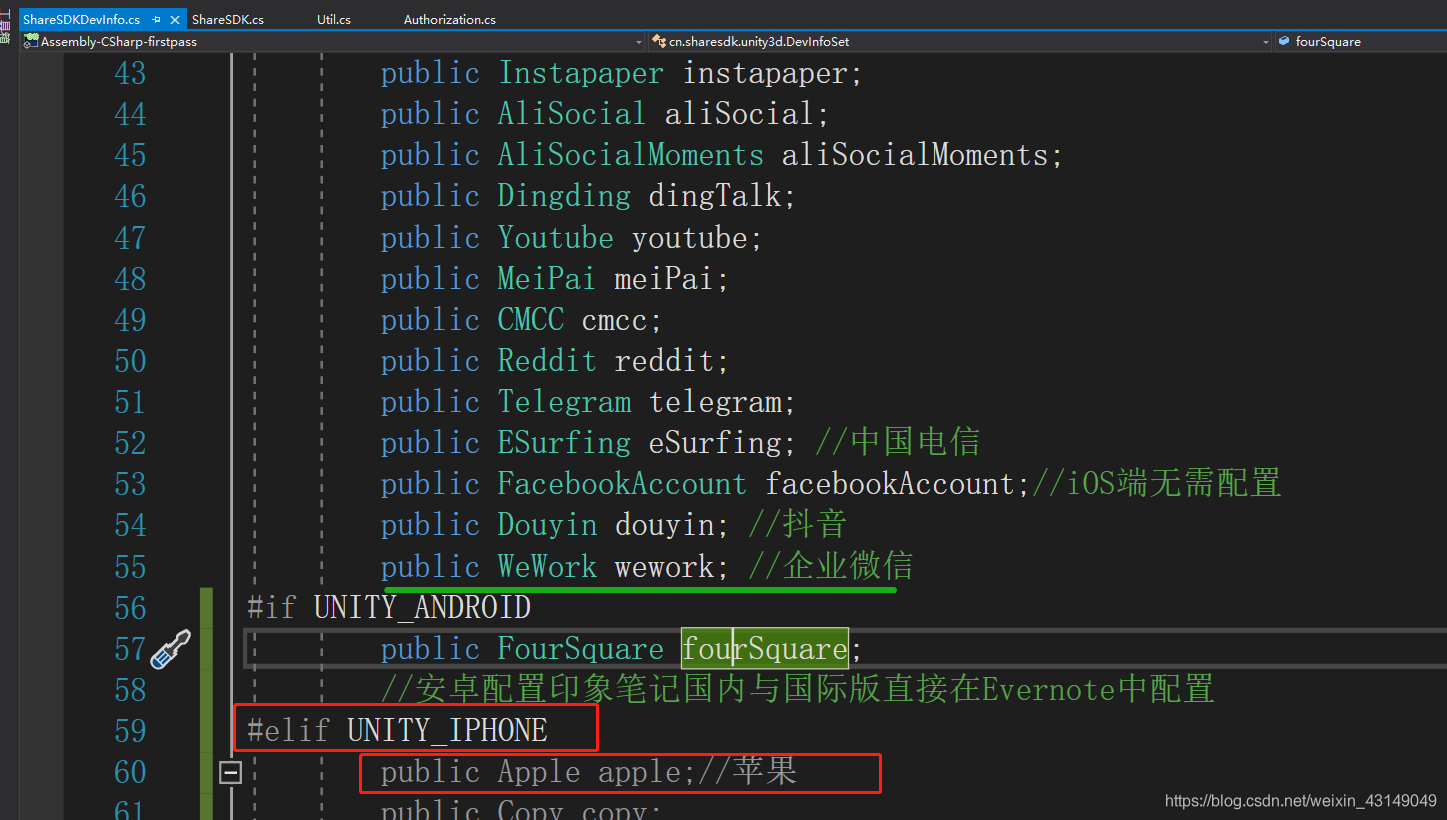The height and width of the screenshot is (820, 1447).
Task: Click the field icon beside fourSquare in the navigation bar
Action: point(1286,41)
